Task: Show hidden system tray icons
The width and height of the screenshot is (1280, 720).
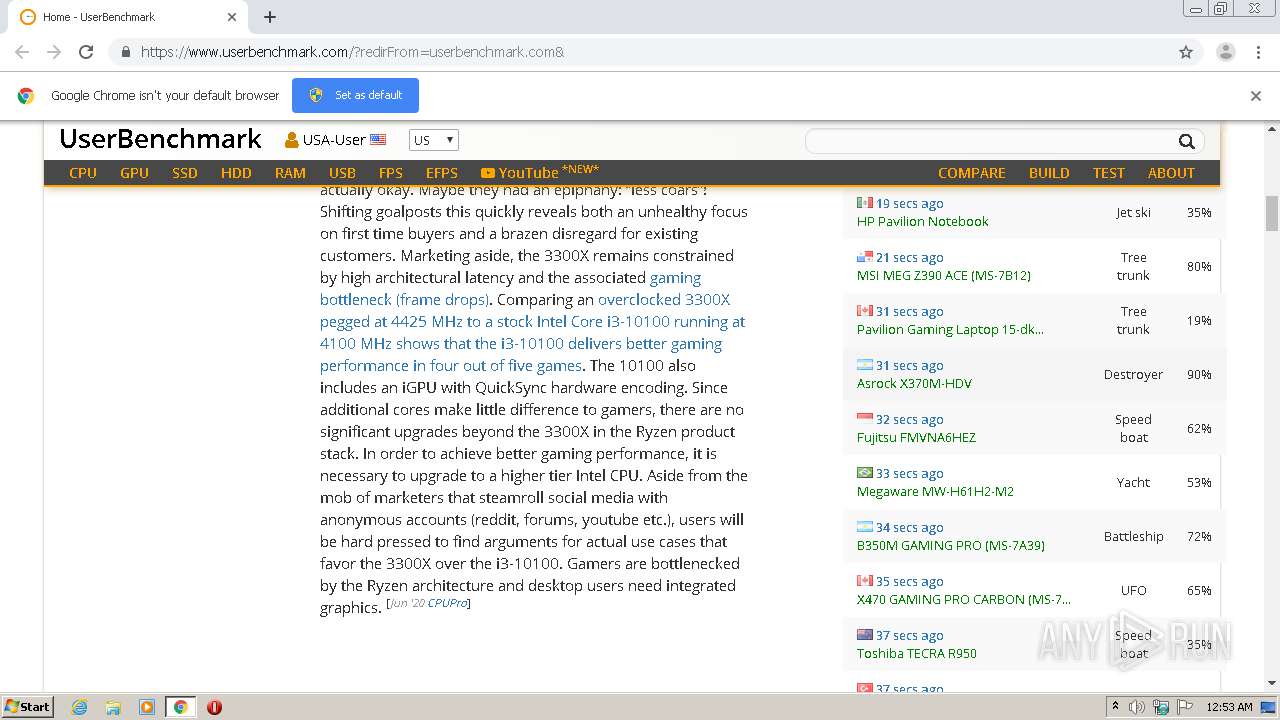Action: [1115, 707]
